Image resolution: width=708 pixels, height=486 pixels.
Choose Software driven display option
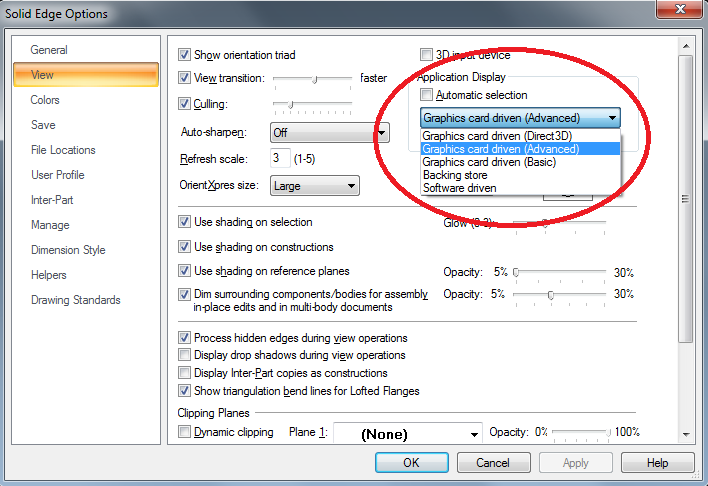[520, 188]
